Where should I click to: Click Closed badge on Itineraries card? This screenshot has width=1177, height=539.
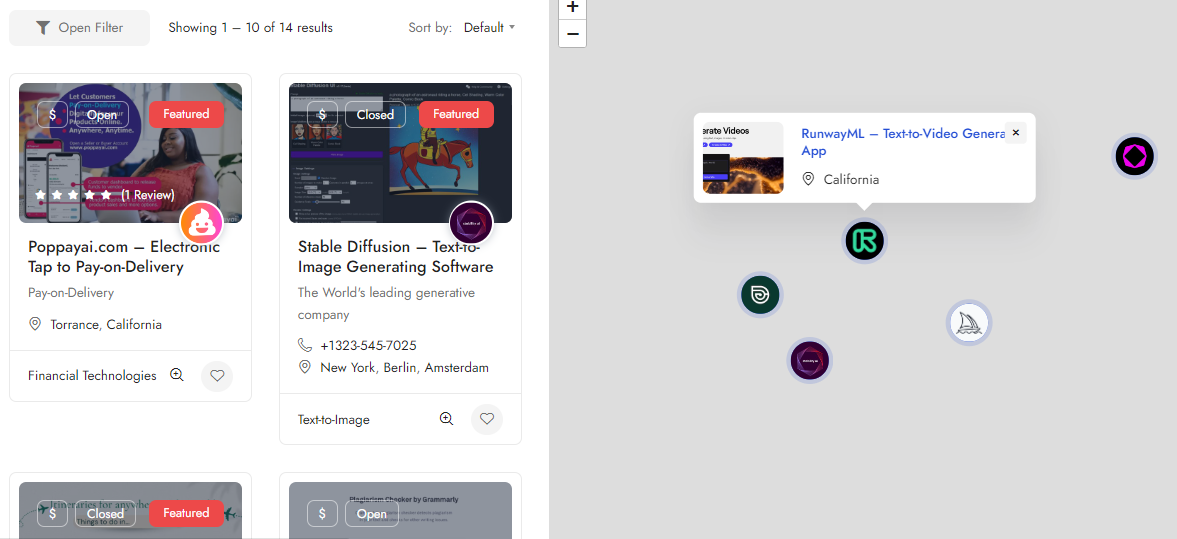pyautogui.click(x=105, y=514)
